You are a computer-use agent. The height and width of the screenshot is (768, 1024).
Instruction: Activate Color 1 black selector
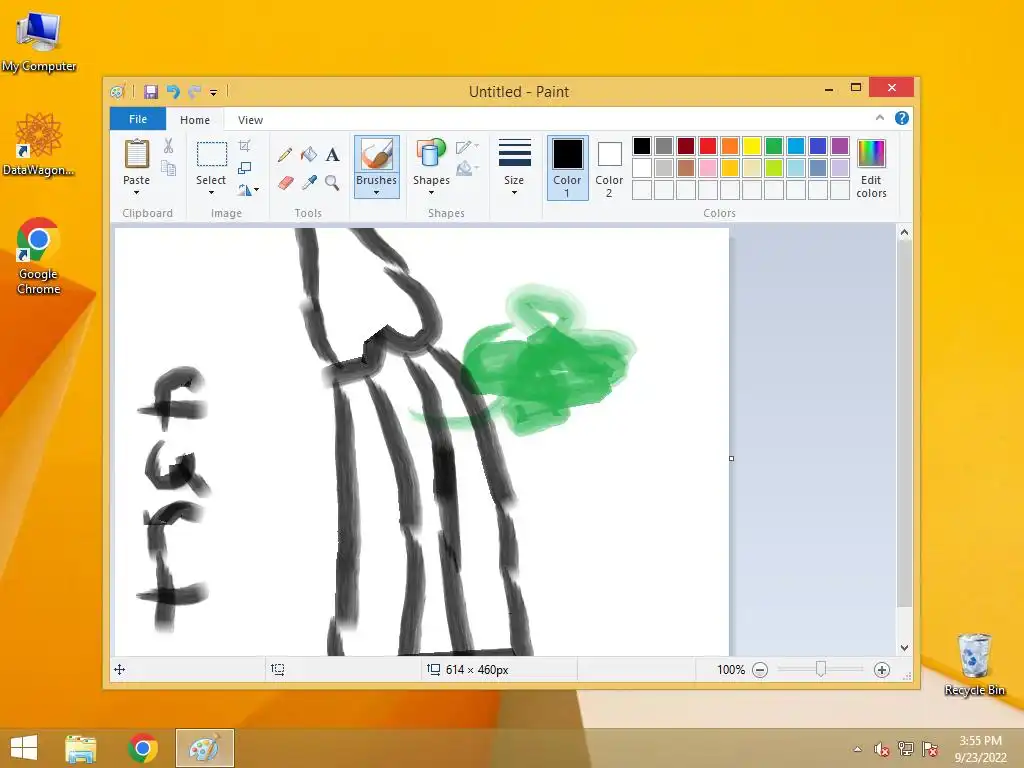568,168
